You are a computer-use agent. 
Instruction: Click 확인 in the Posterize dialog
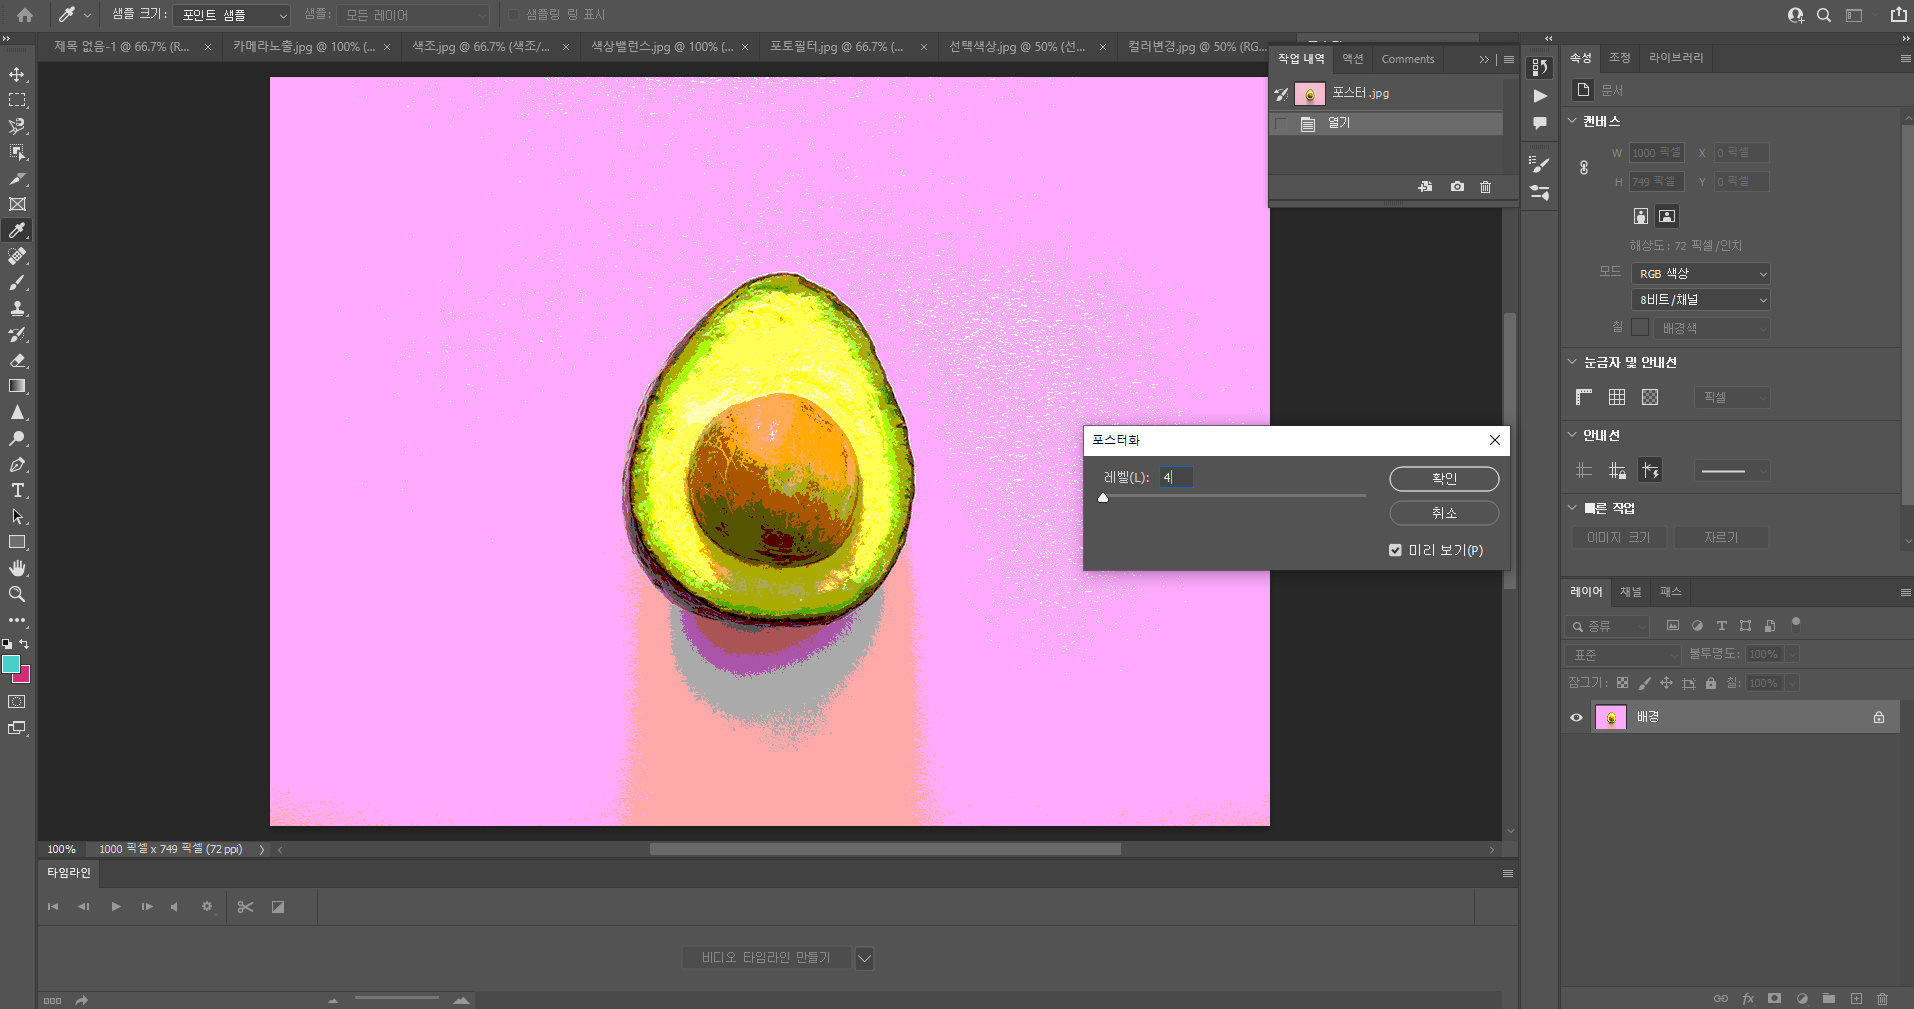click(x=1444, y=479)
